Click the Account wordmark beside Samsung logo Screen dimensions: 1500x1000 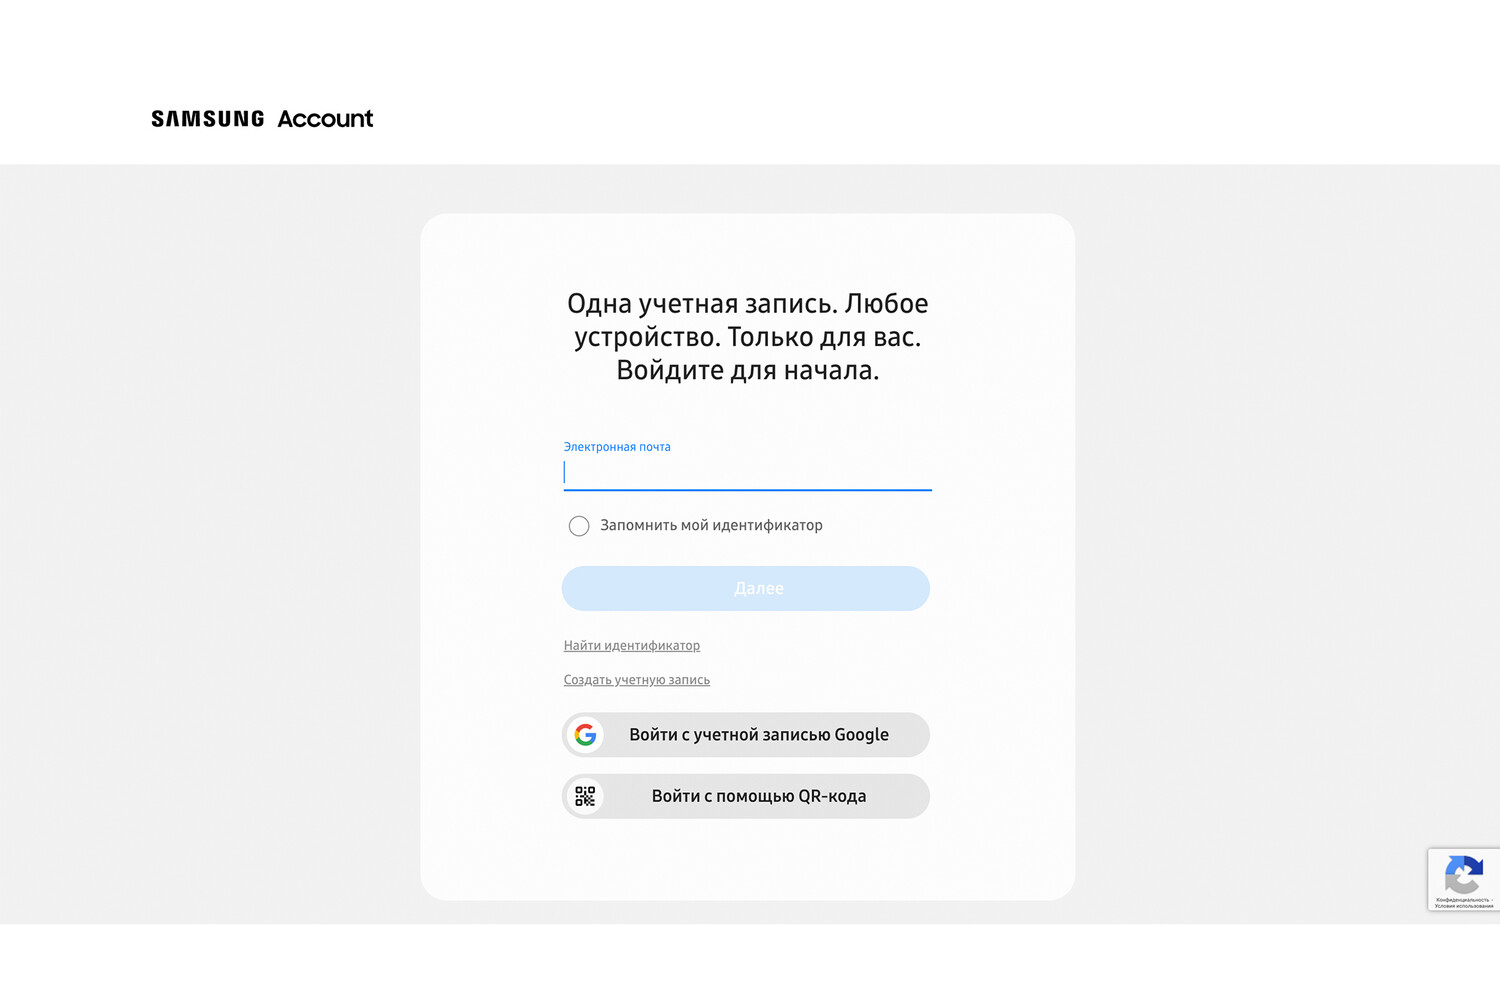click(x=325, y=118)
